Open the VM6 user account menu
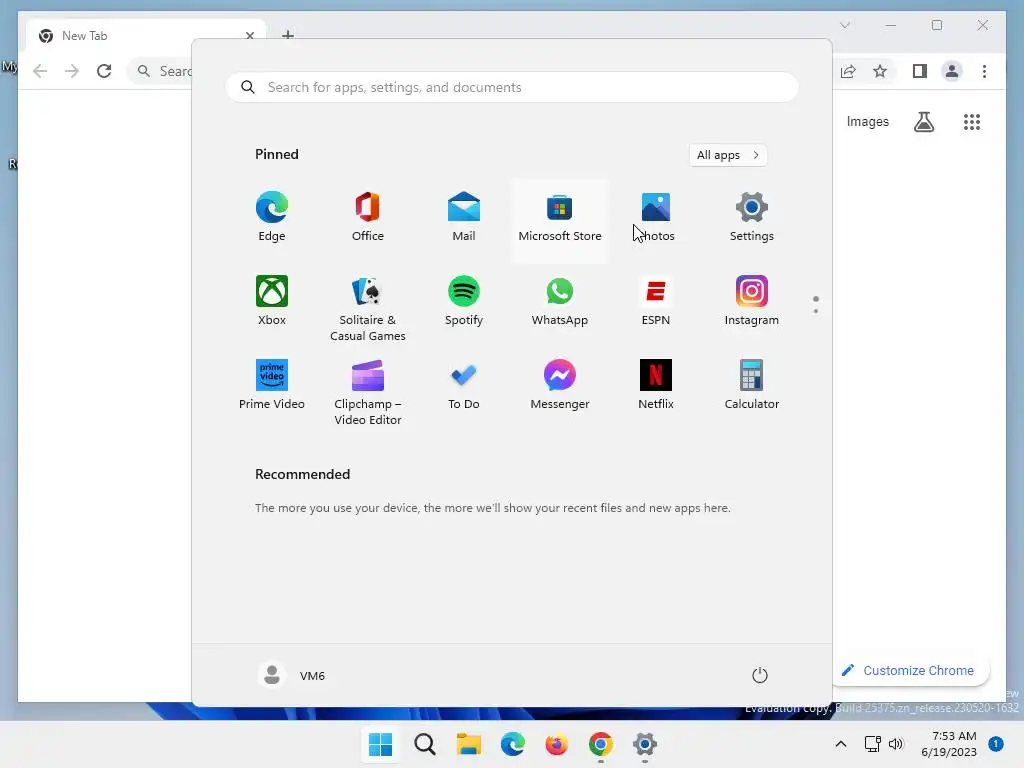The width and height of the screenshot is (1024, 768). [x=291, y=675]
